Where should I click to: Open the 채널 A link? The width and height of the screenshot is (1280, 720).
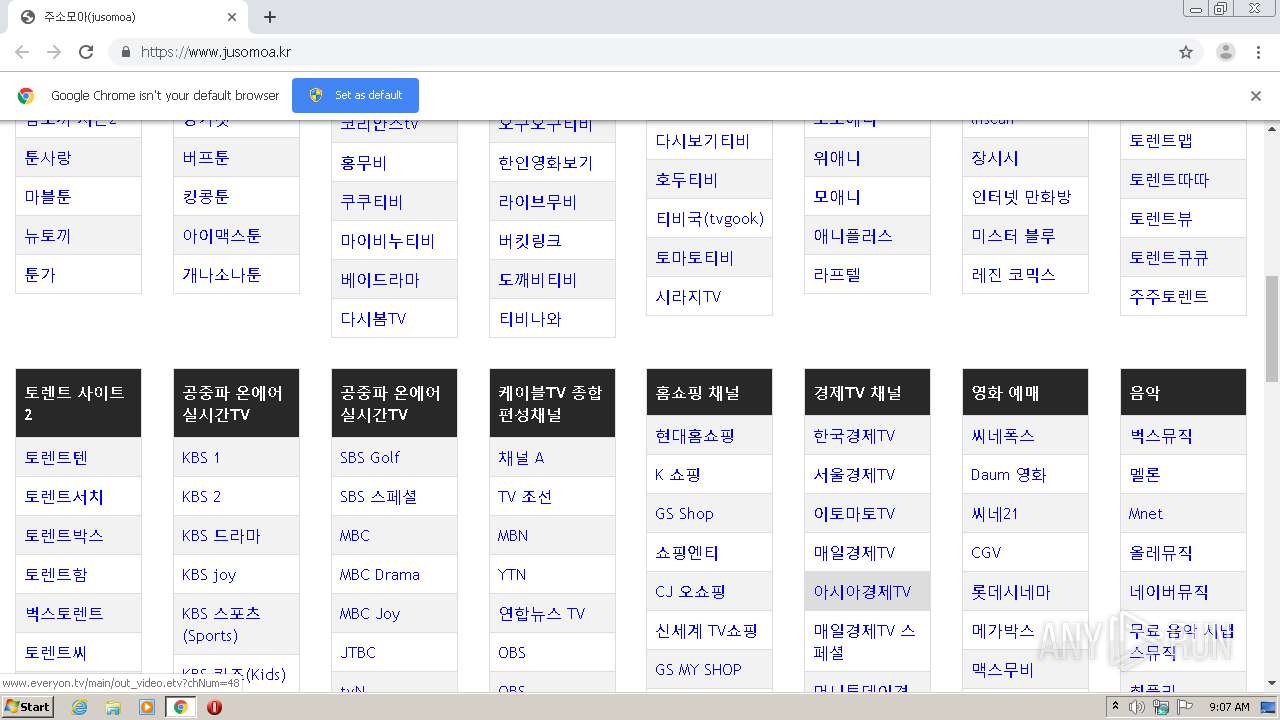[521, 457]
